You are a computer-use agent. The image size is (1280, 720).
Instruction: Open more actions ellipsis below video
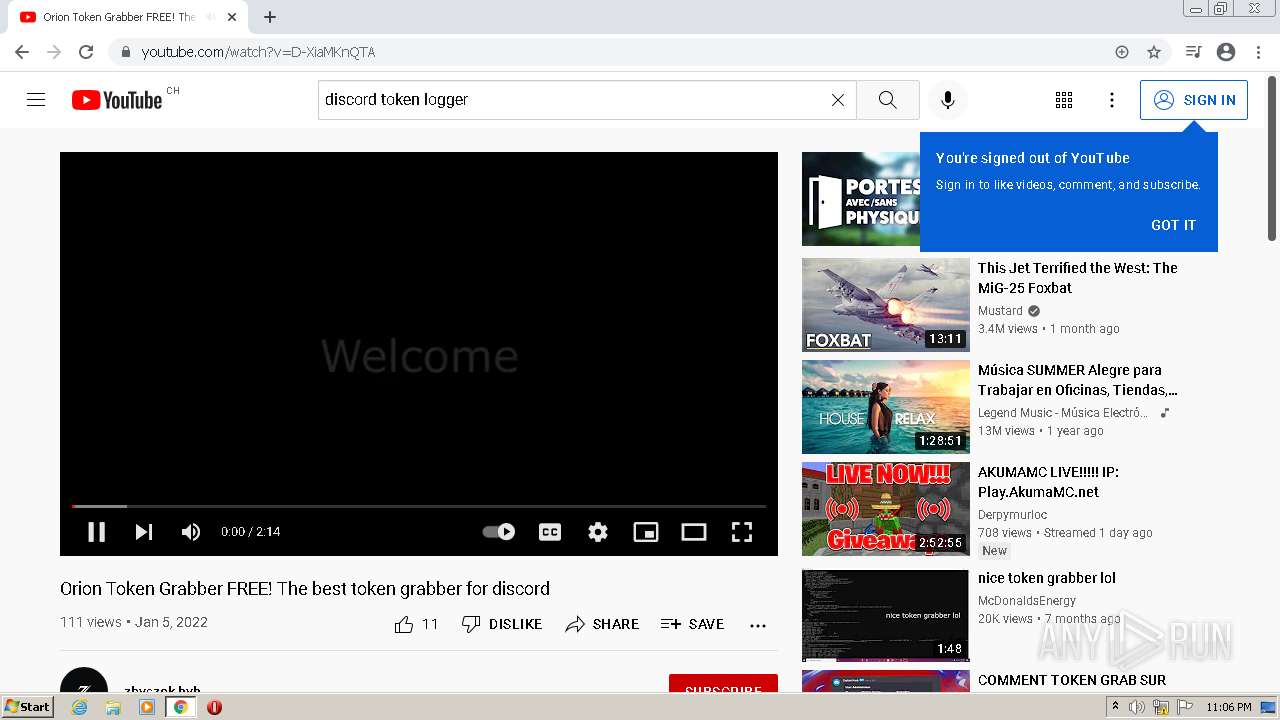[758, 625]
